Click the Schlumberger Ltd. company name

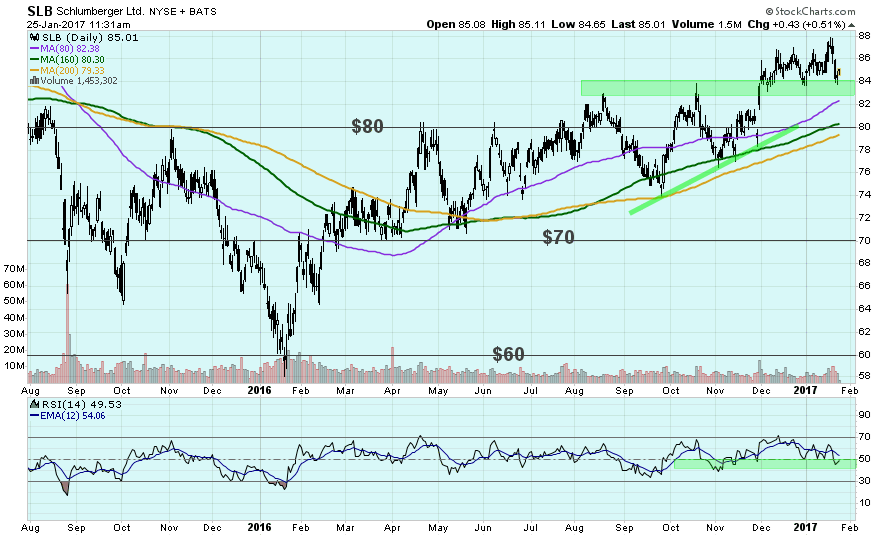coord(100,11)
